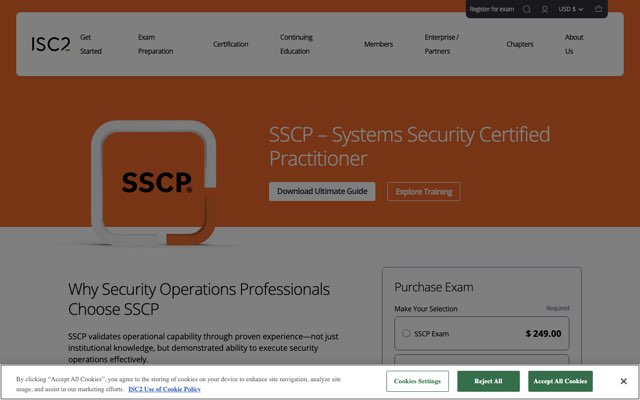Open the Exam Preparation menu
The width and height of the screenshot is (640, 400).
pos(156,44)
